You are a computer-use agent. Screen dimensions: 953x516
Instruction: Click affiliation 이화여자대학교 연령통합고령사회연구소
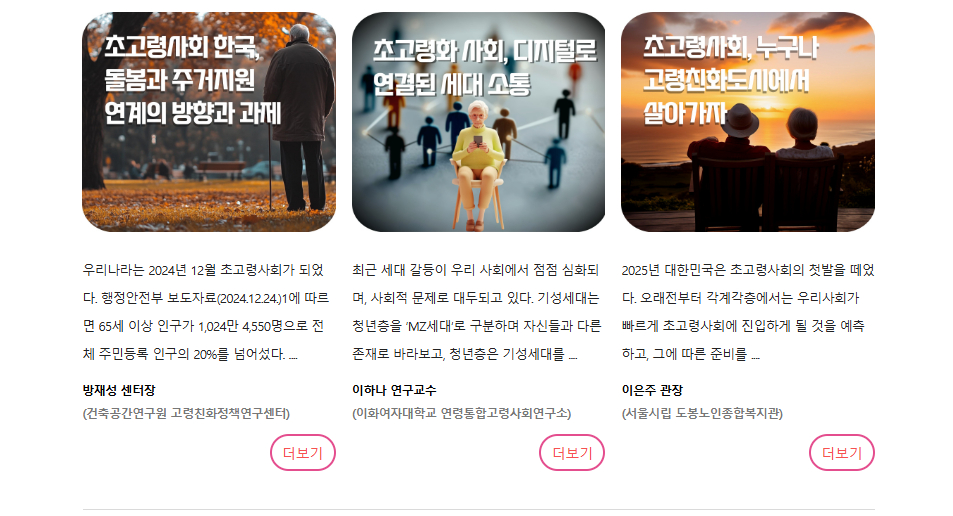point(461,413)
